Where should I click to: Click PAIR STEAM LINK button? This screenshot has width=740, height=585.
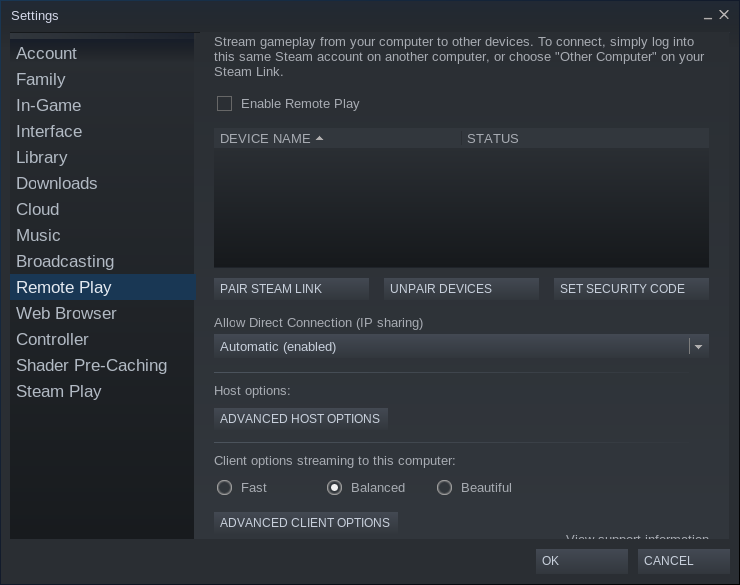pos(291,289)
